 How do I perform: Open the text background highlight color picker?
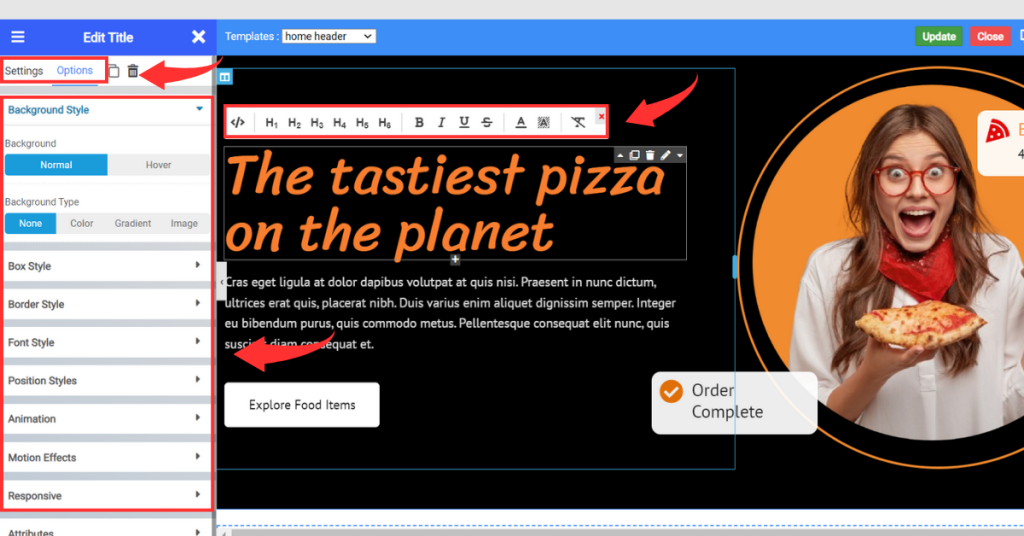(543, 122)
